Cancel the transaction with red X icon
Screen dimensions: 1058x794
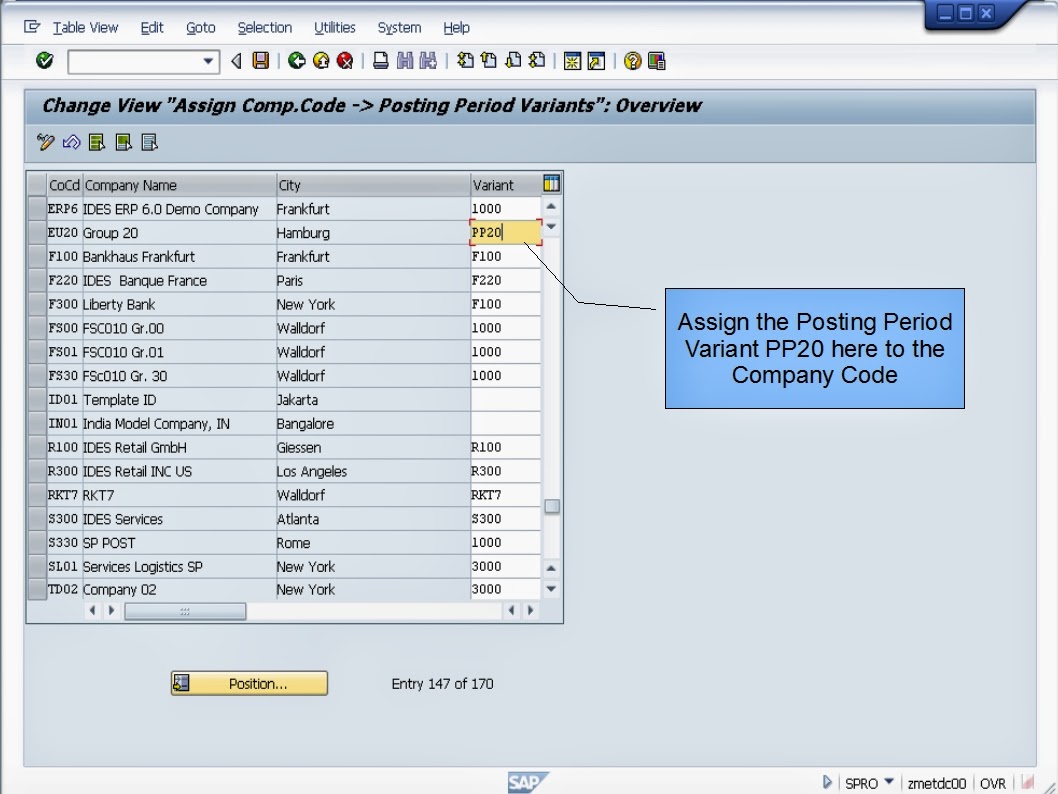point(345,60)
